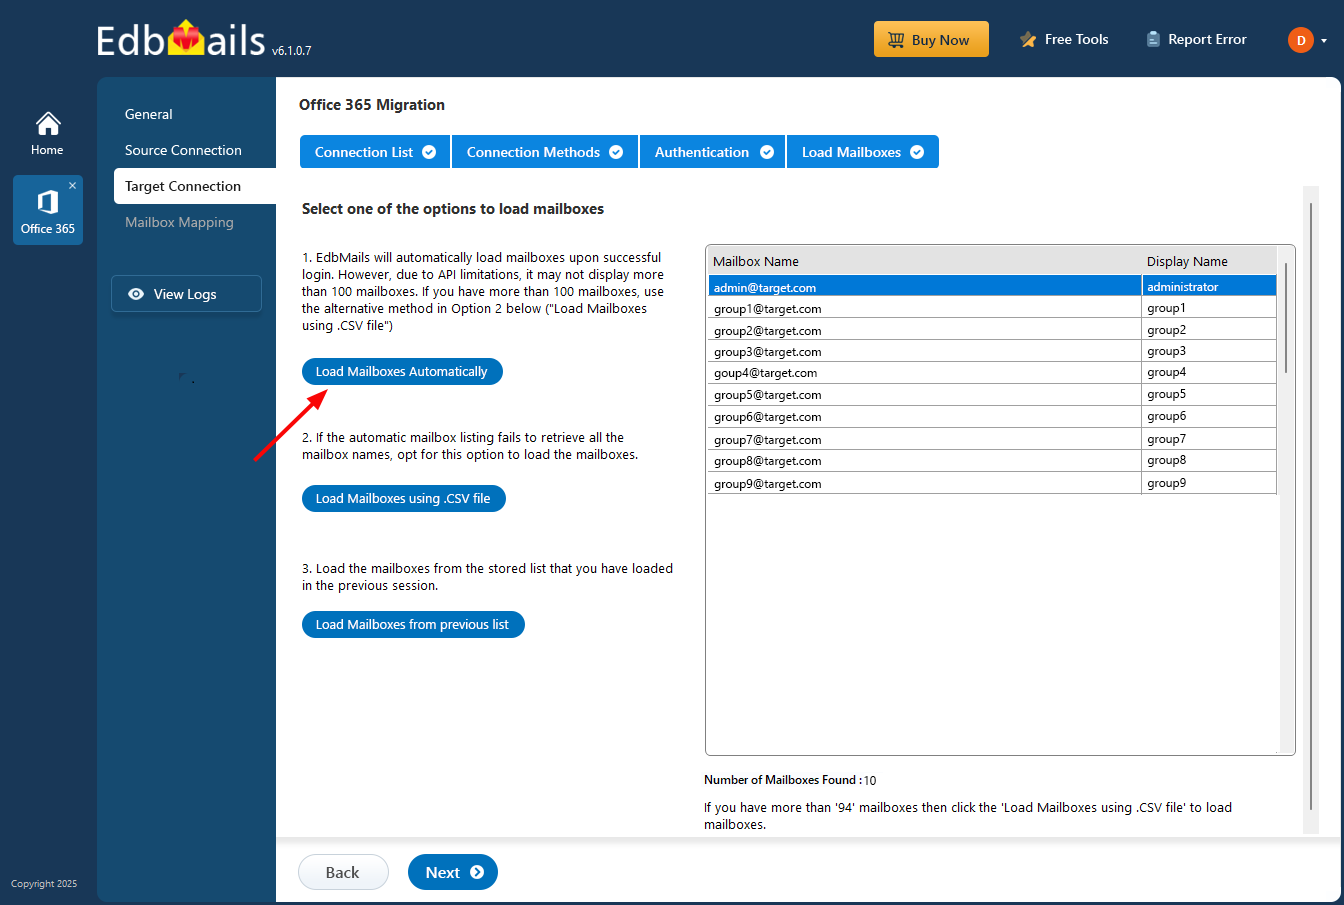Screen dimensions: 1344x905
Task: Click Load Mailboxes Automatically
Action: [402, 371]
